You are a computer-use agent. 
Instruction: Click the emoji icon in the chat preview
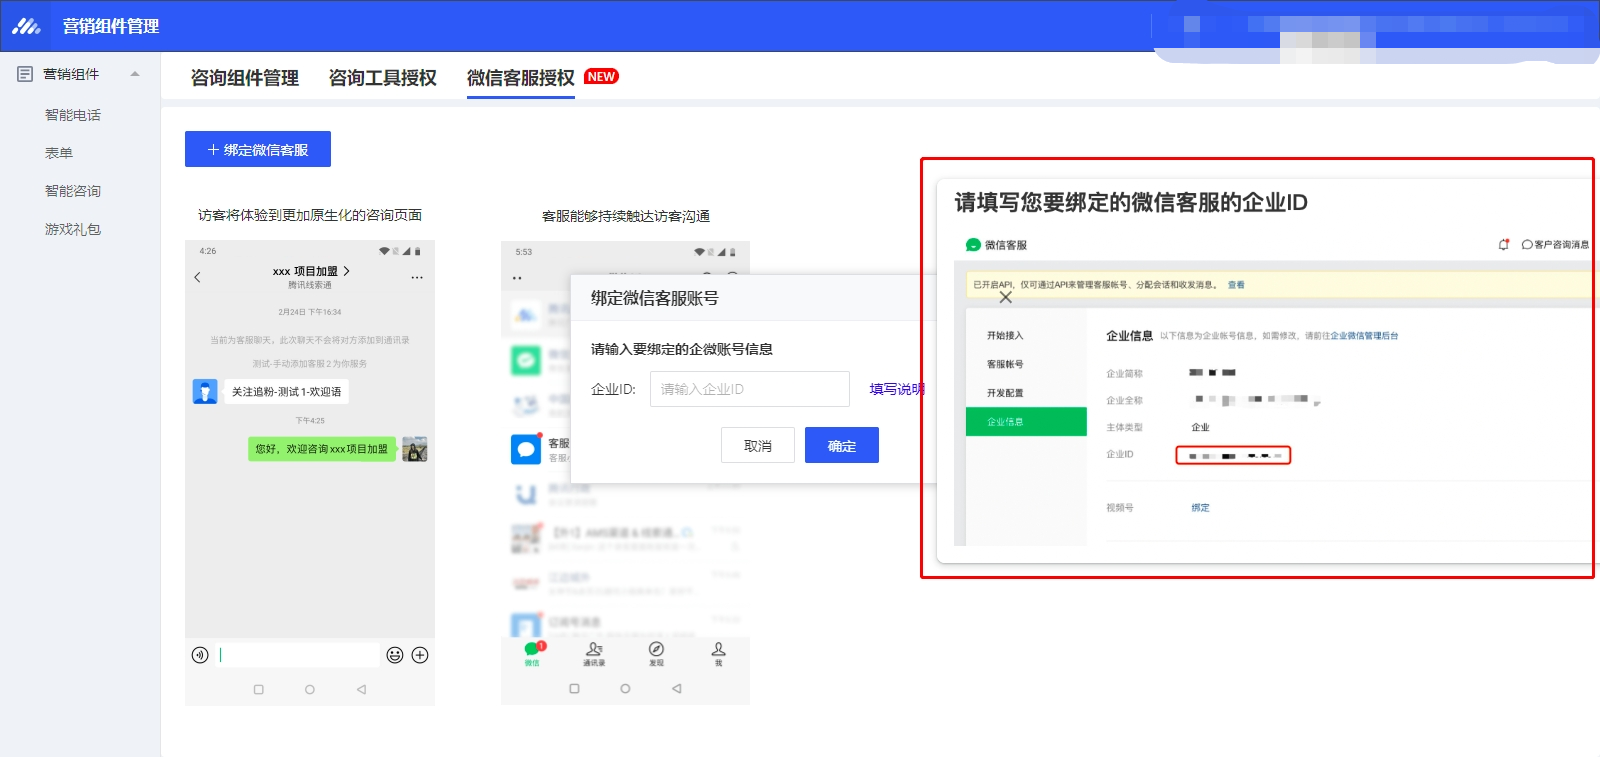pyautogui.click(x=395, y=655)
